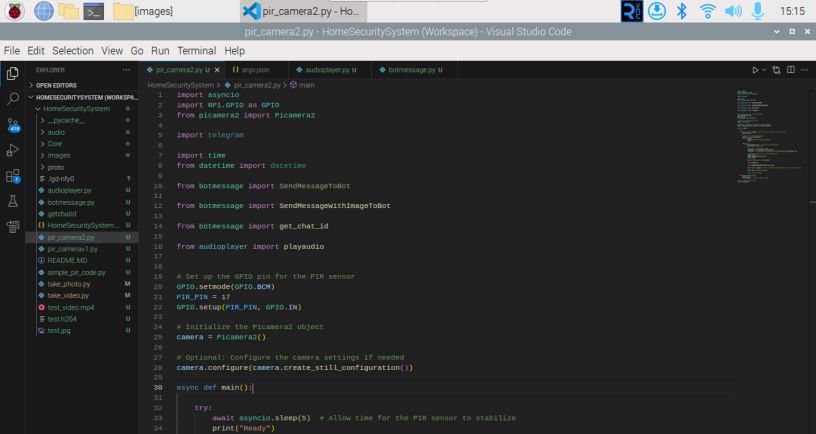Image resolution: width=816 pixels, height=434 pixels.
Task: Open the Terminal menu
Action: coord(197,50)
